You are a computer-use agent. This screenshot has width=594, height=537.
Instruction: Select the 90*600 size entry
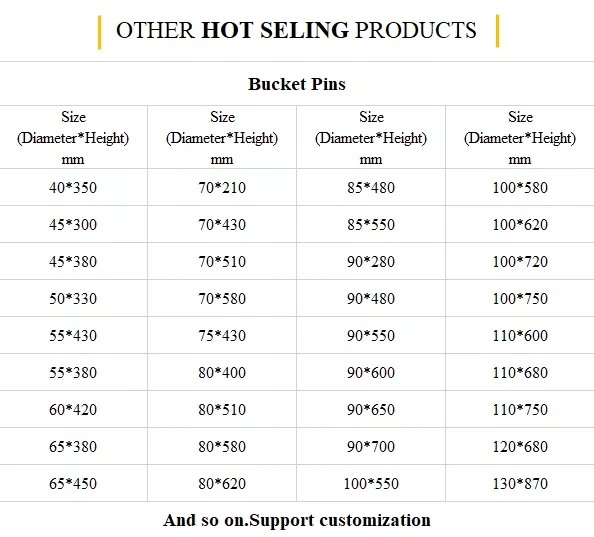371,373
